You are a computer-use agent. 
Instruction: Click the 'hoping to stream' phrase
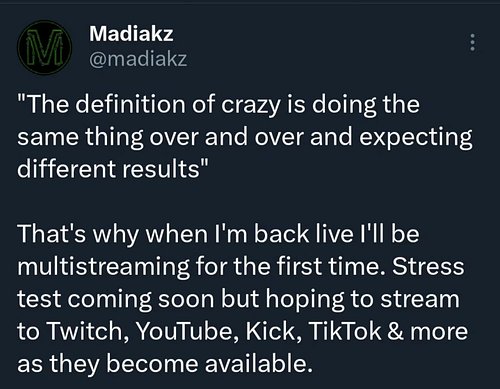coord(363,300)
